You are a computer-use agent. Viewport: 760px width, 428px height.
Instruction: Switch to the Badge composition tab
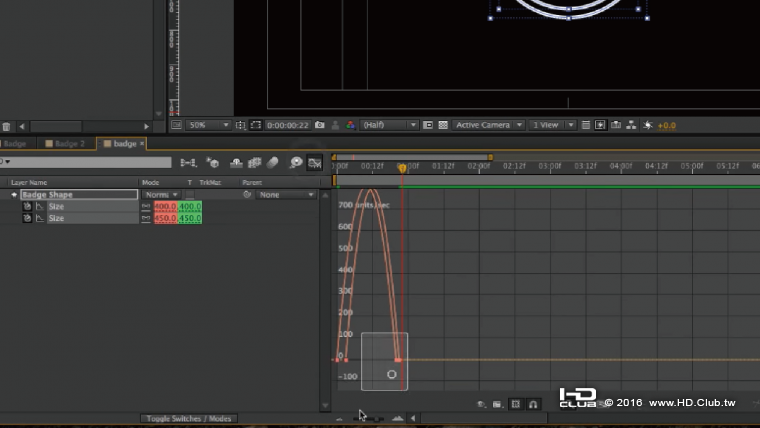(15, 143)
